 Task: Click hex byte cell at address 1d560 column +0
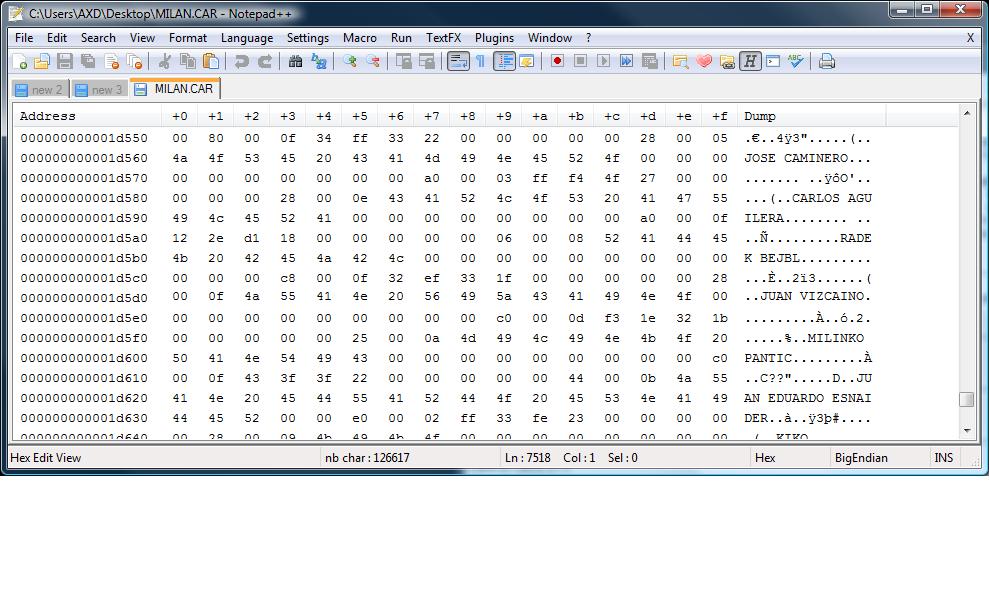pyautogui.click(x=180, y=158)
